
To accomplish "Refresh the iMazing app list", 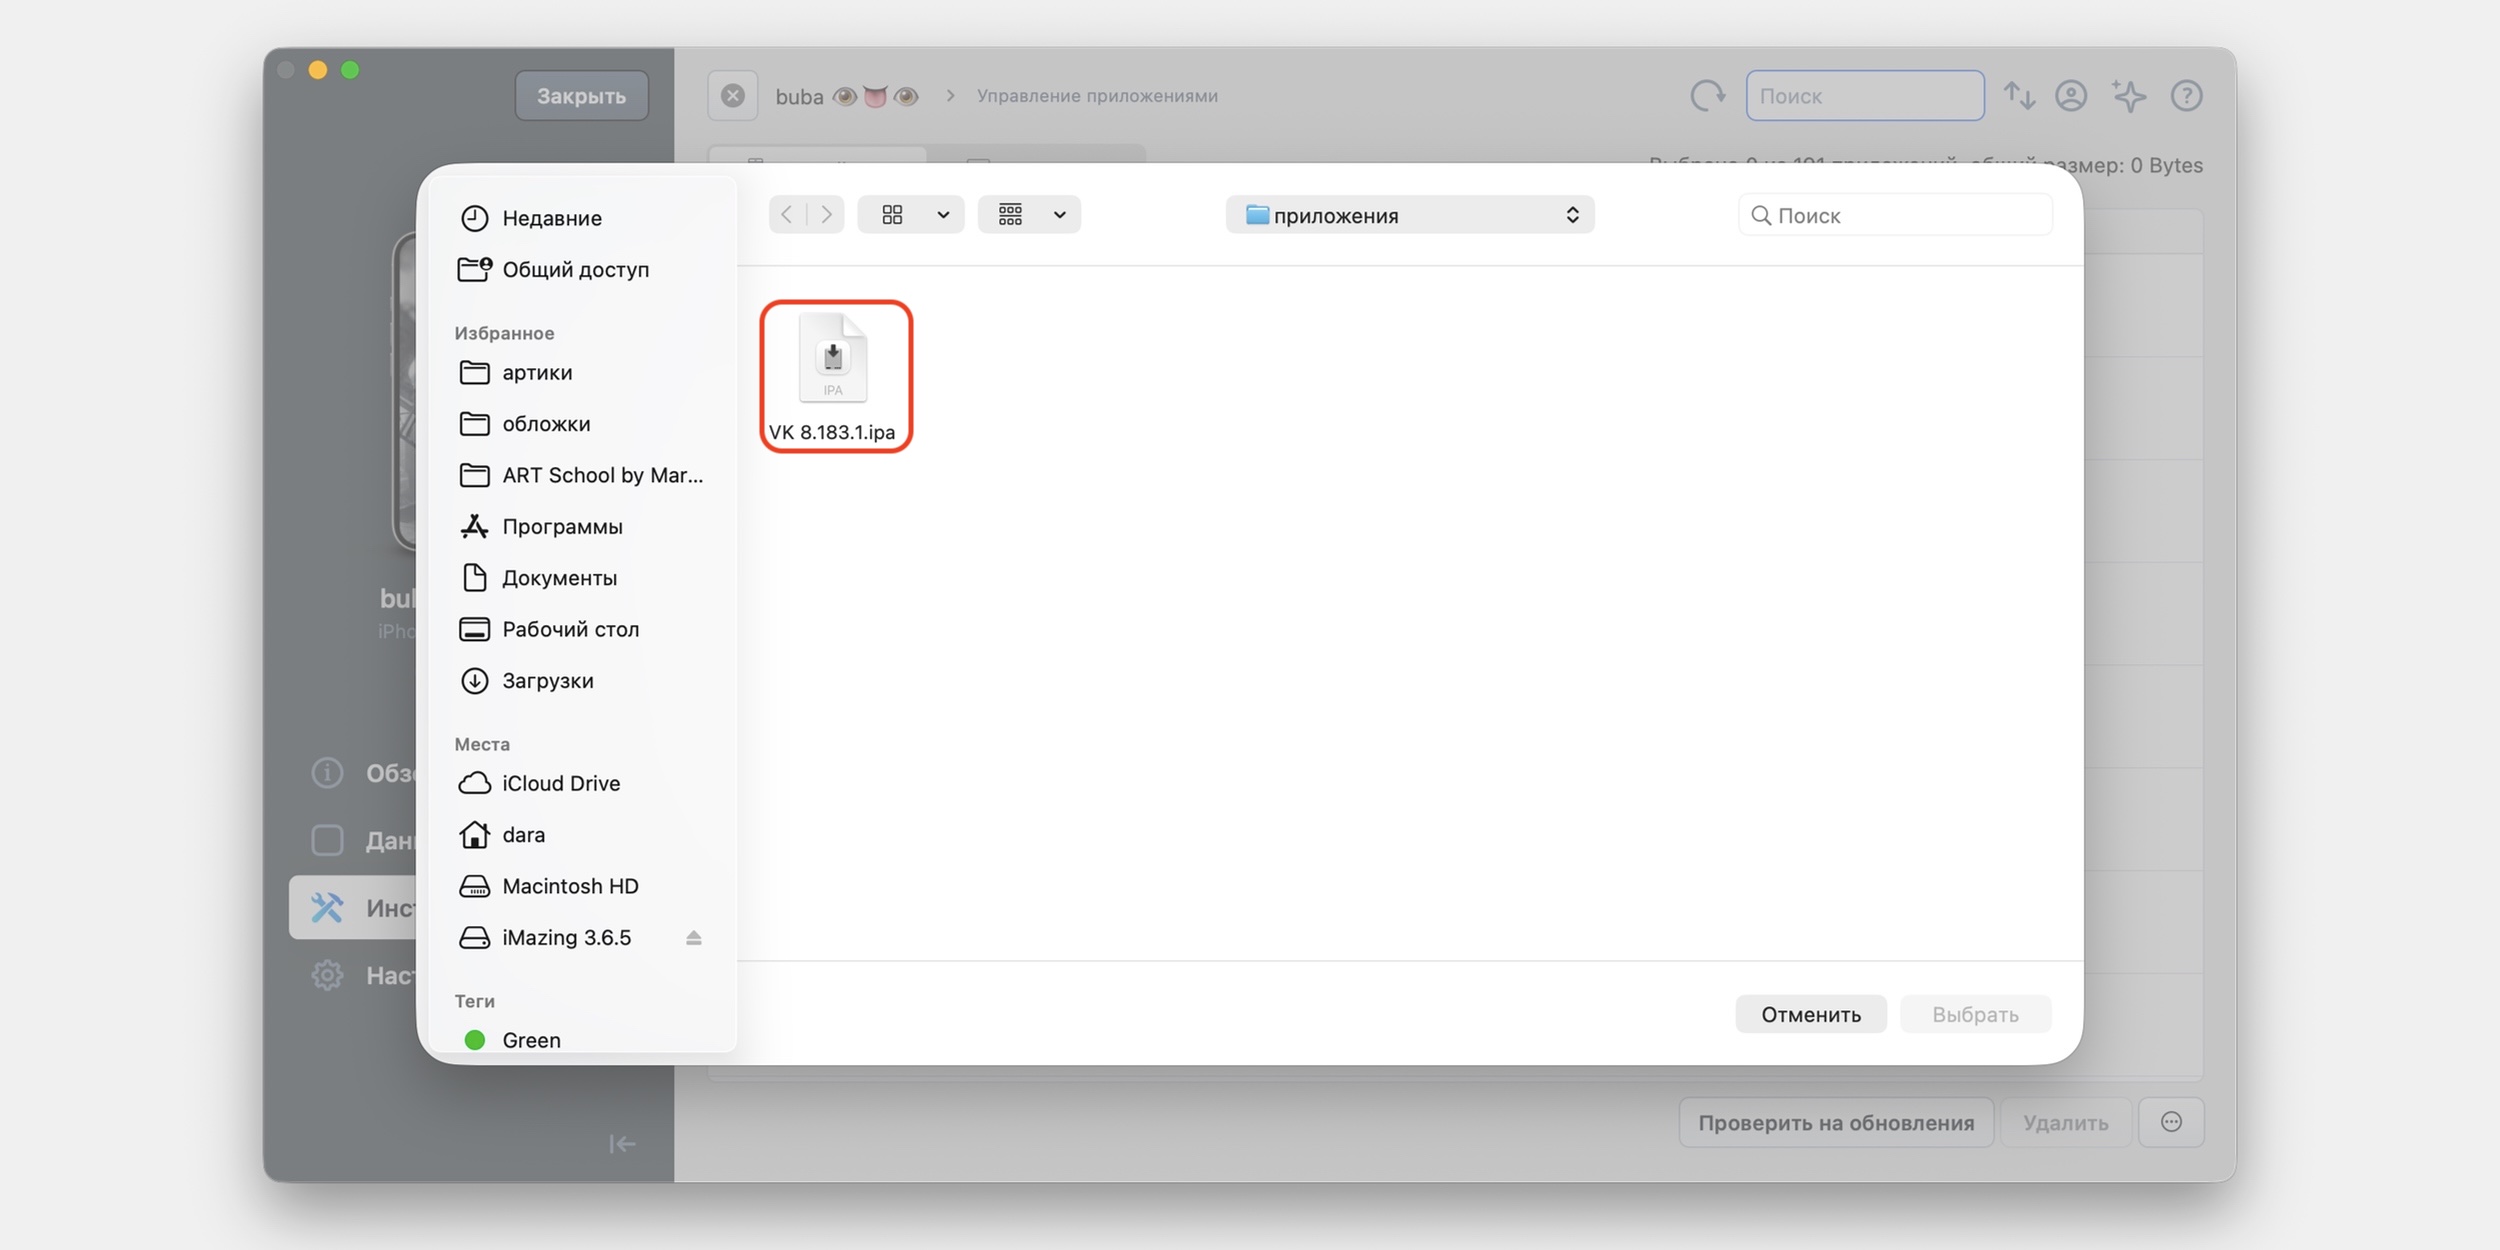I will point(1708,96).
